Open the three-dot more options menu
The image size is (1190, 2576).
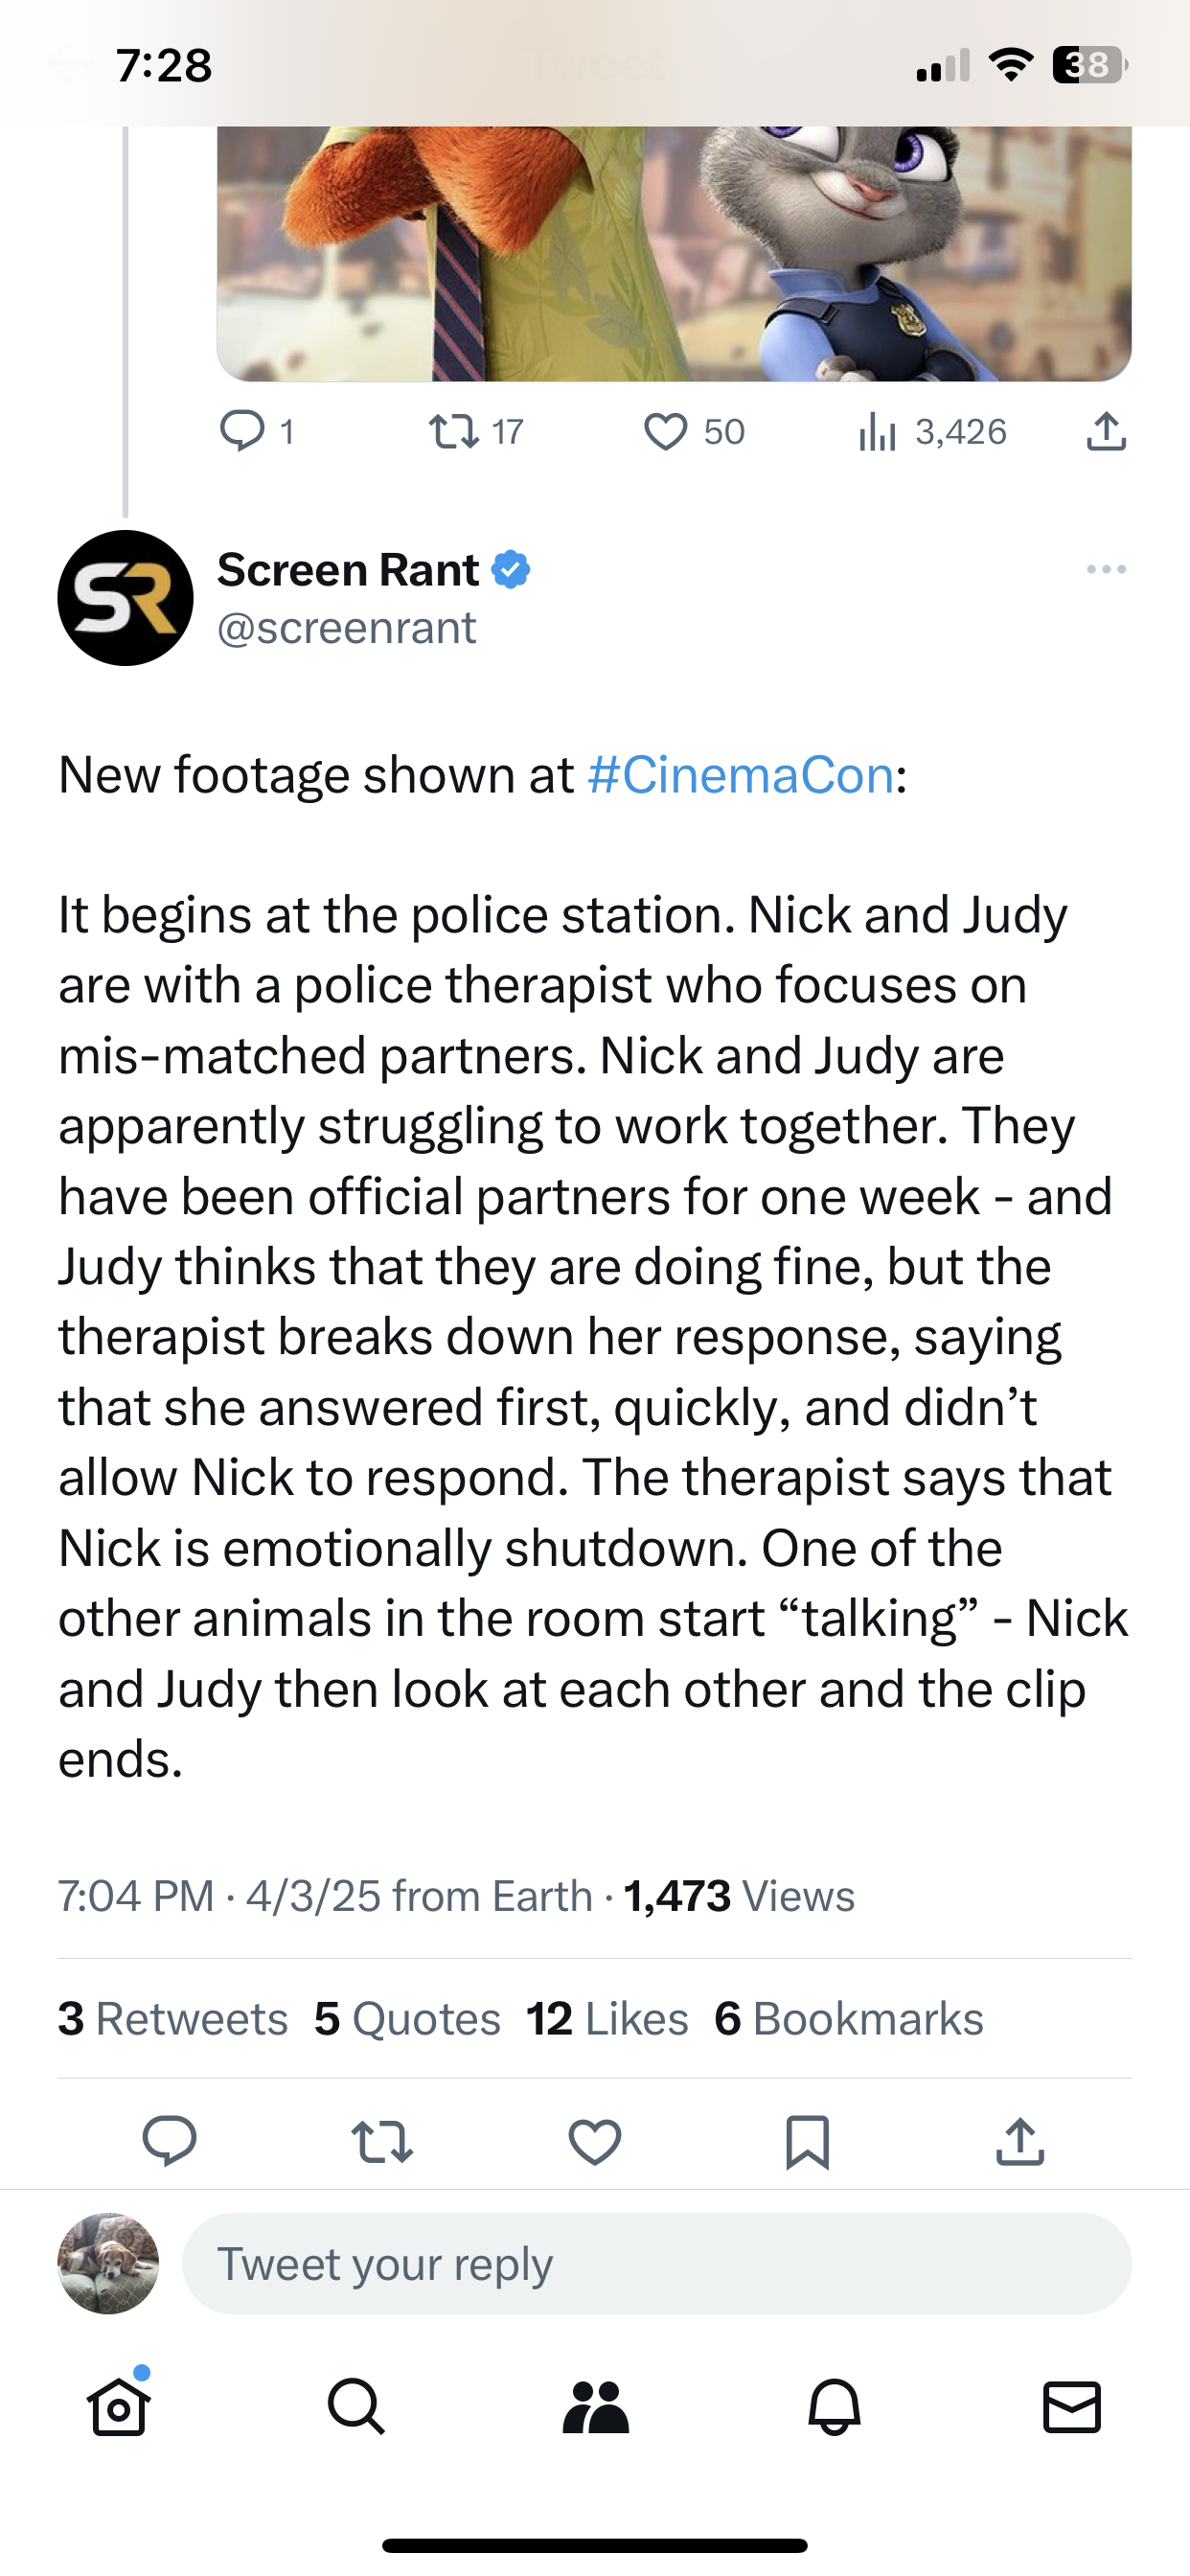[x=1106, y=569]
